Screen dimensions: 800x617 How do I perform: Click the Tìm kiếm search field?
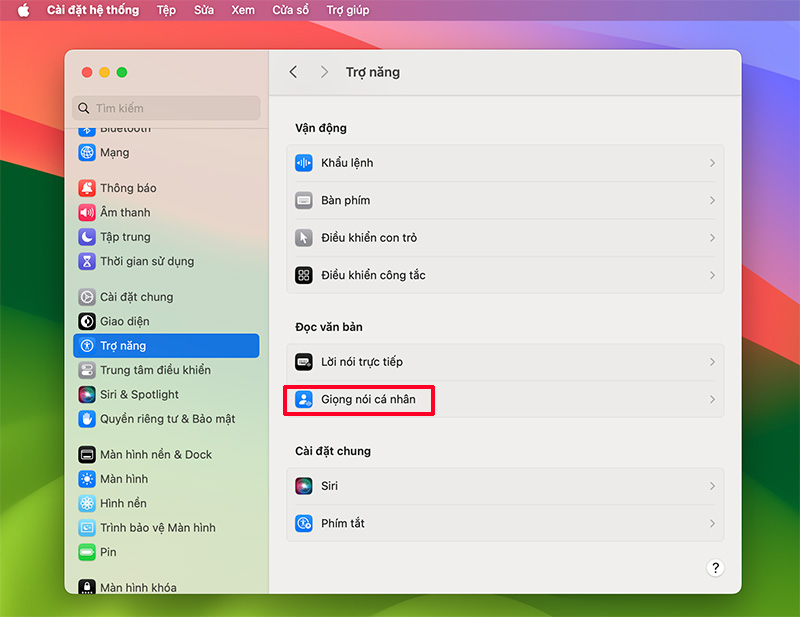[x=166, y=108]
